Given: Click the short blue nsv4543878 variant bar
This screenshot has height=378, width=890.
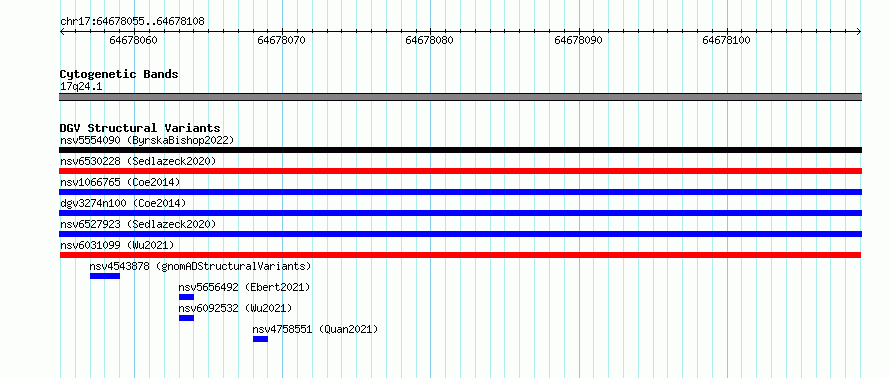Looking at the screenshot, I should (x=105, y=276).
